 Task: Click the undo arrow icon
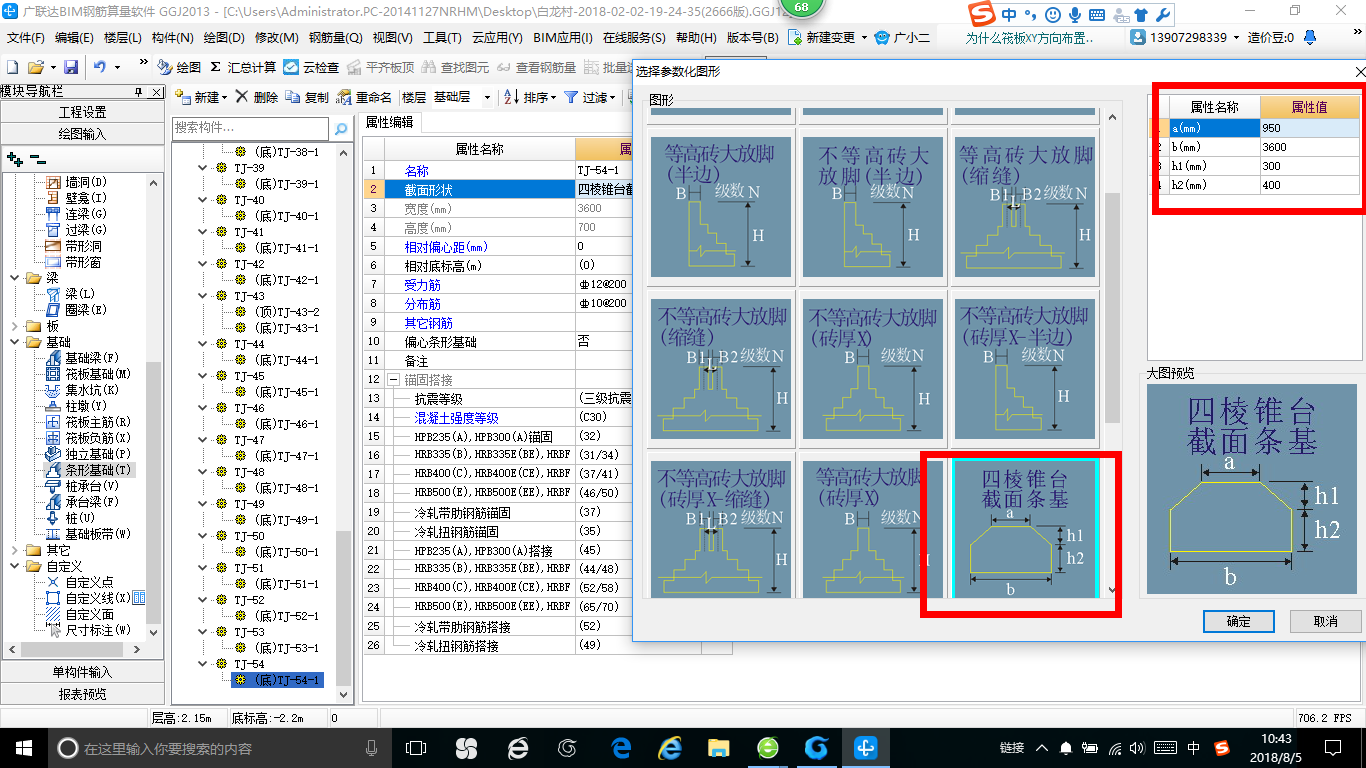pos(100,67)
